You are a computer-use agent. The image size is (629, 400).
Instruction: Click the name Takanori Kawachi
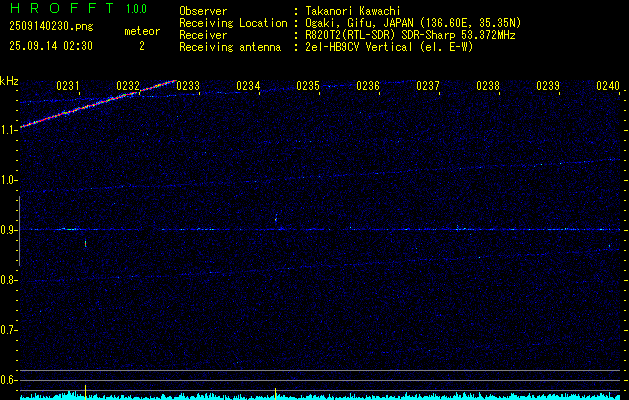(353, 11)
